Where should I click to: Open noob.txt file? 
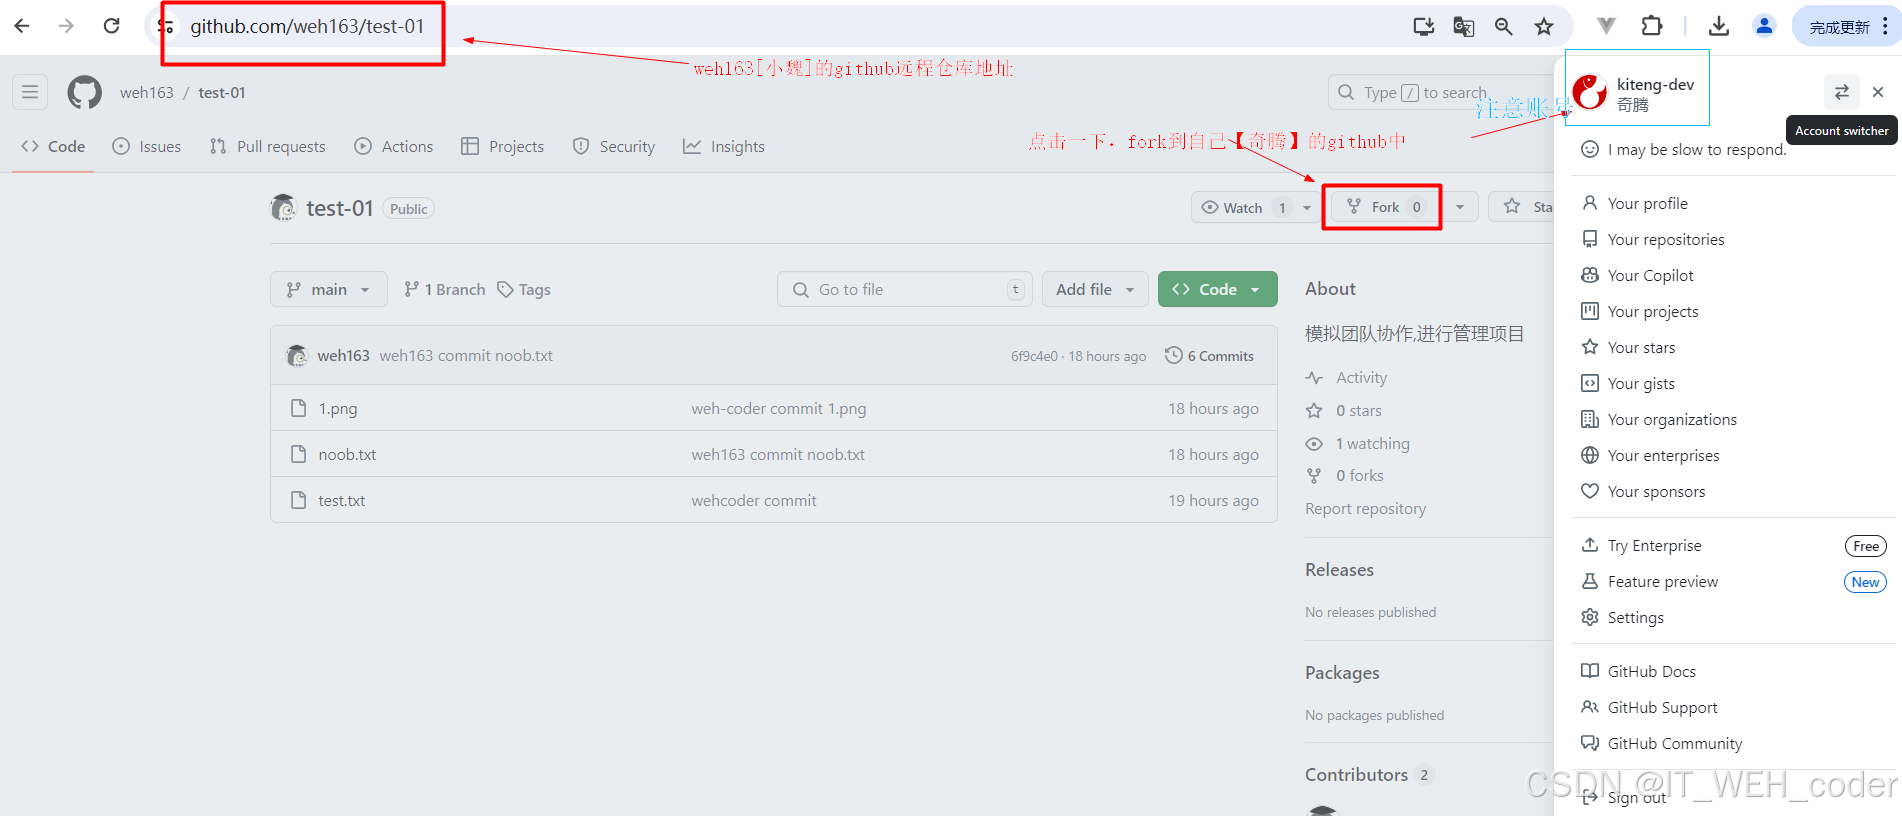(347, 454)
